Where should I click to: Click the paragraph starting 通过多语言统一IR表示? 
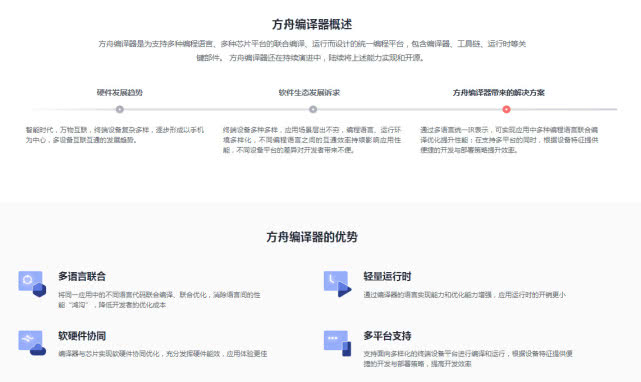point(509,140)
